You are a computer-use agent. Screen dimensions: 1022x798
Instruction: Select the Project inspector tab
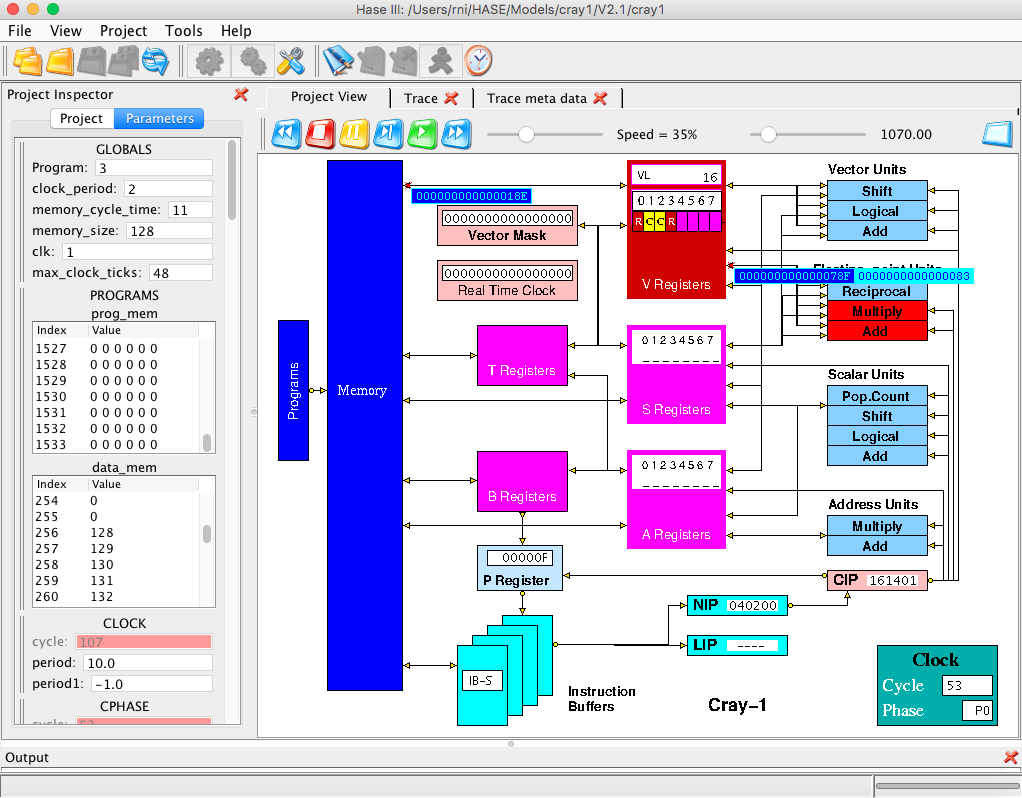pyautogui.click(x=81, y=119)
